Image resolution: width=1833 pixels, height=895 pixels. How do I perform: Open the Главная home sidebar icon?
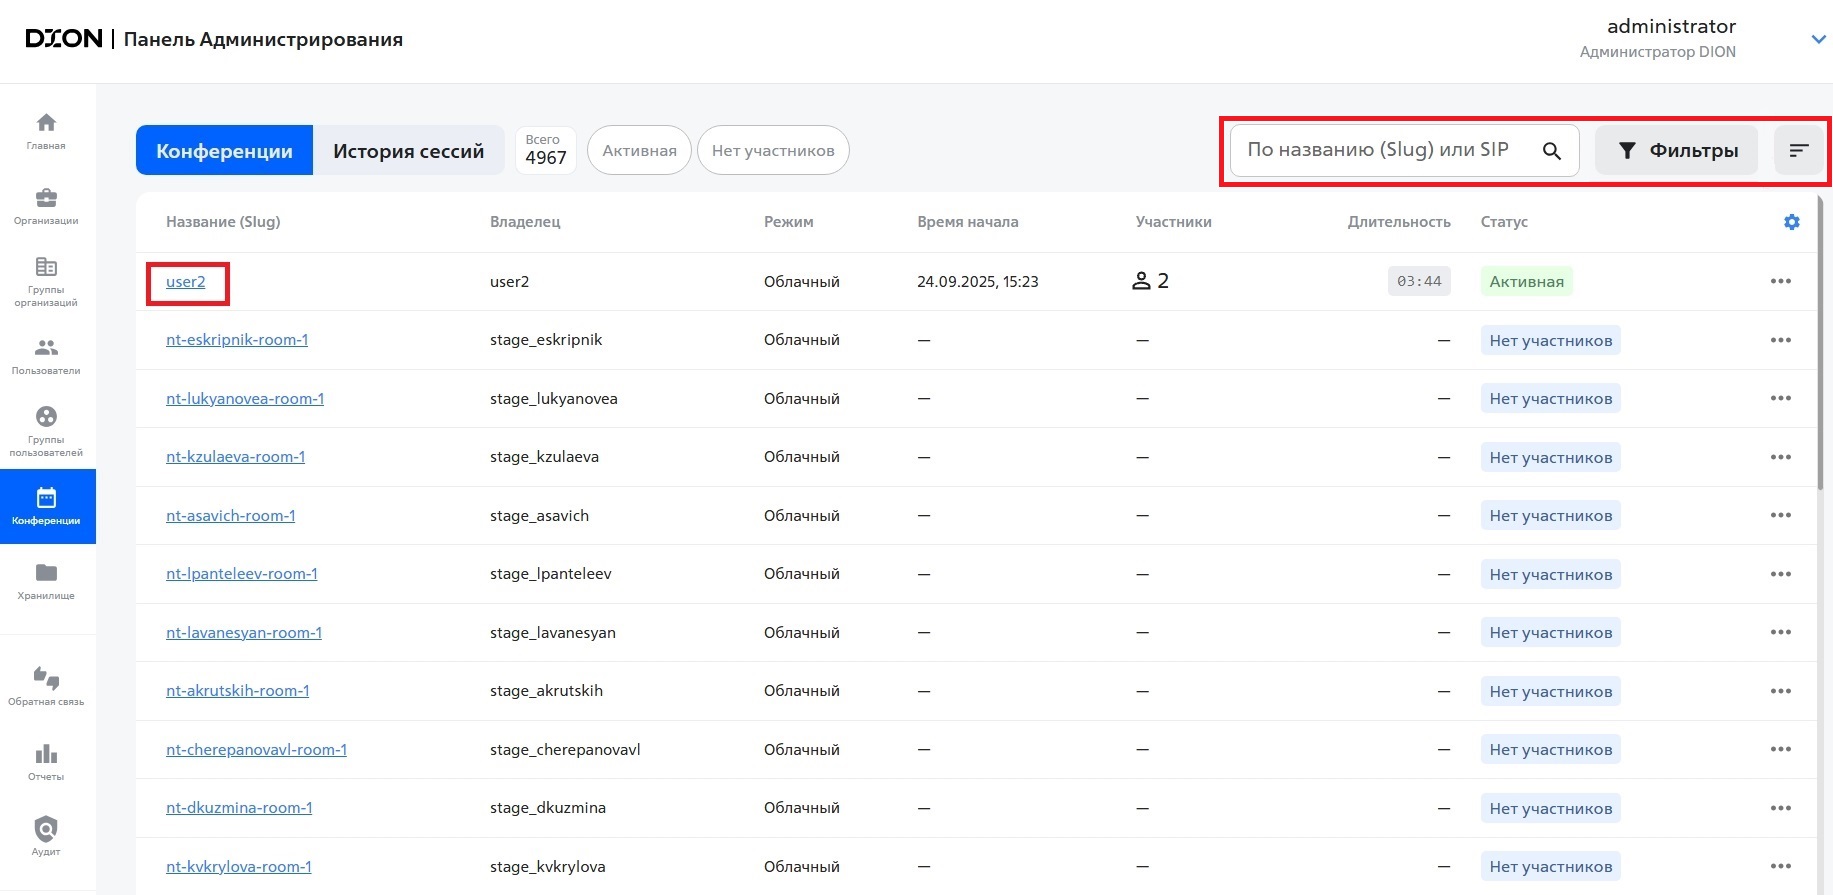point(46,130)
